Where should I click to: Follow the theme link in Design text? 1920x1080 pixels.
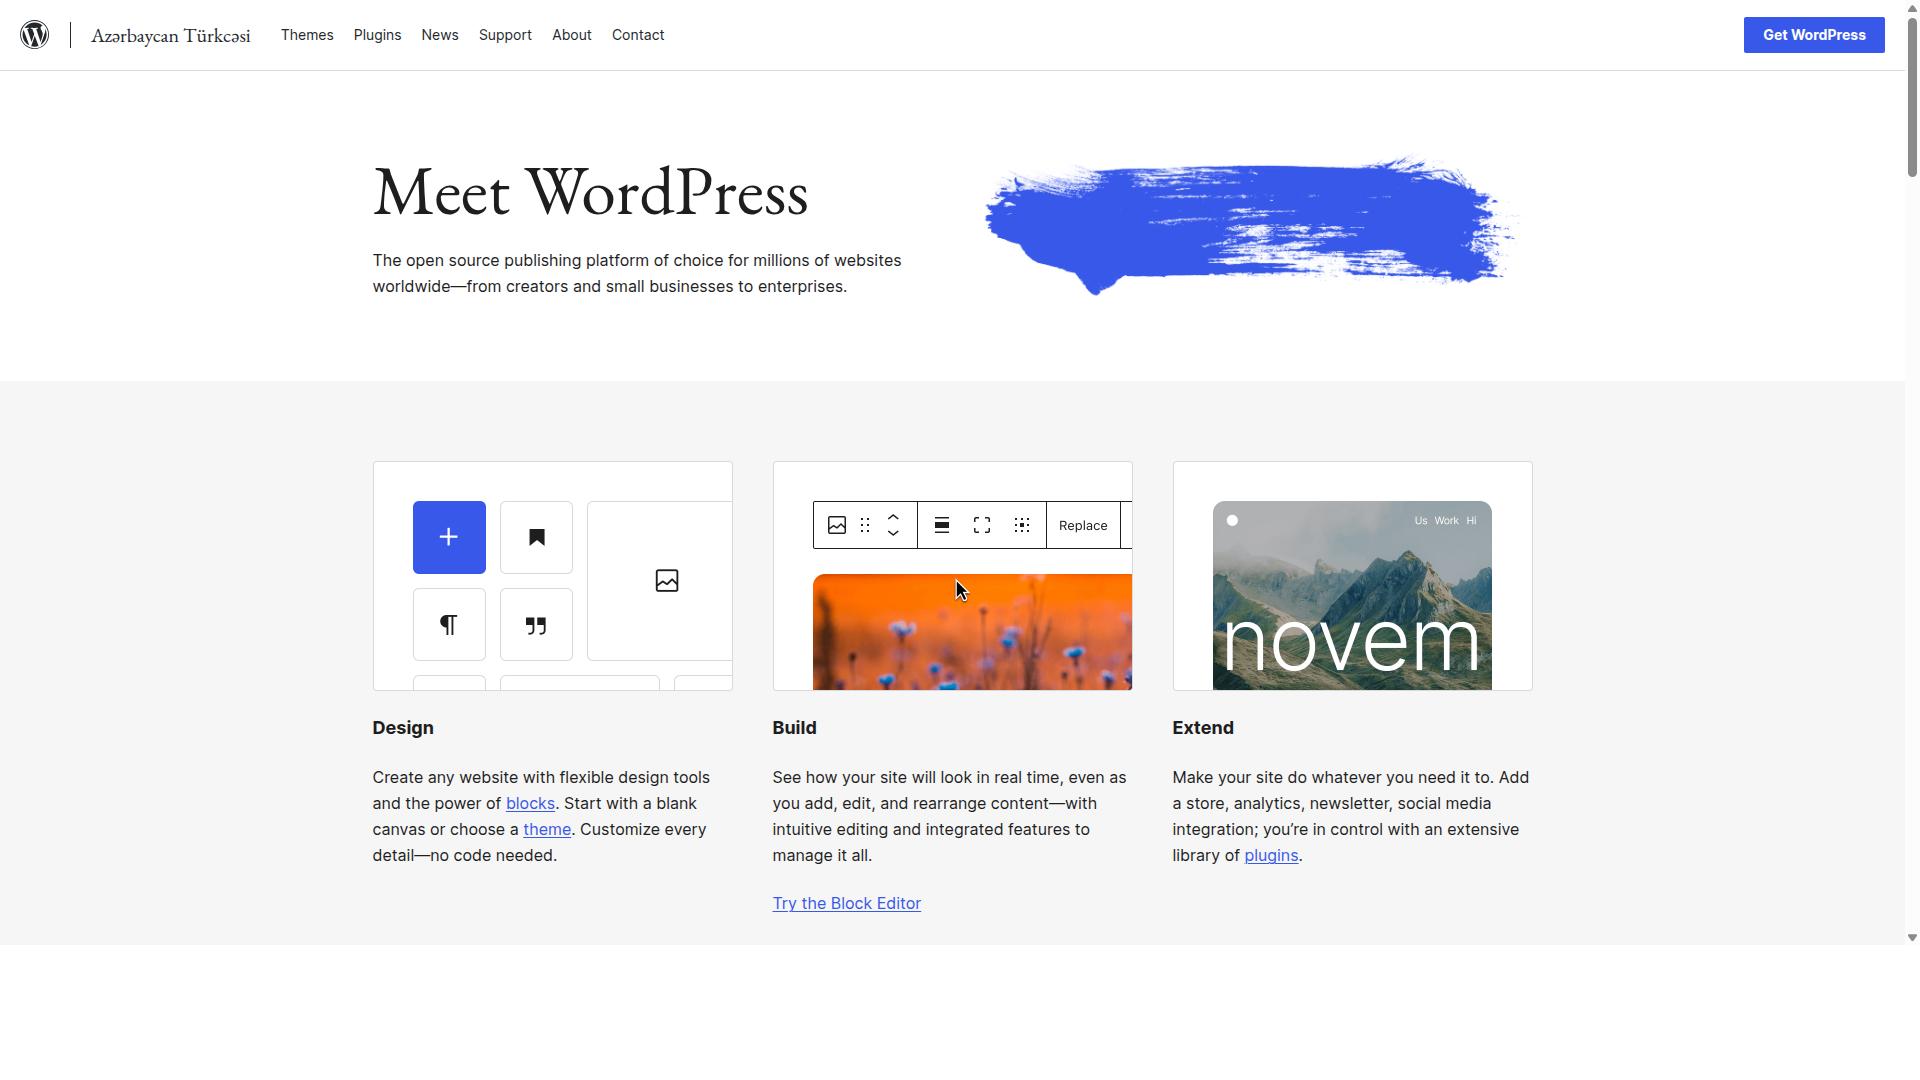click(547, 830)
